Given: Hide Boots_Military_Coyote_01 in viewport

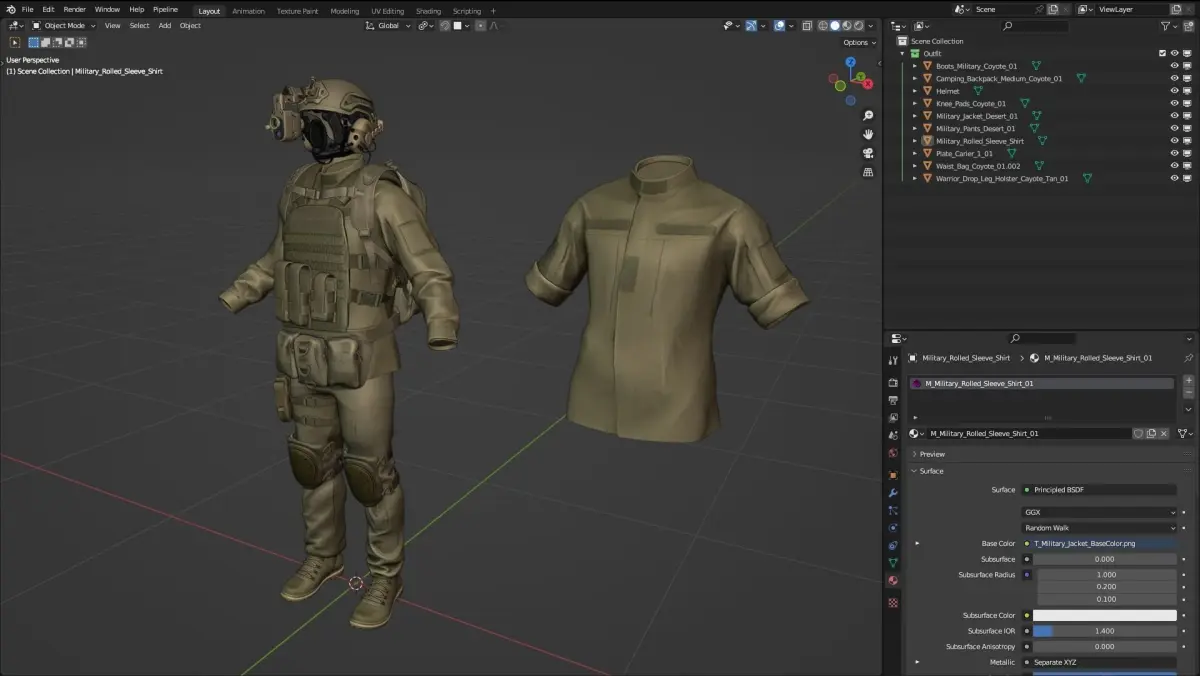Looking at the screenshot, I should coord(1175,66).
